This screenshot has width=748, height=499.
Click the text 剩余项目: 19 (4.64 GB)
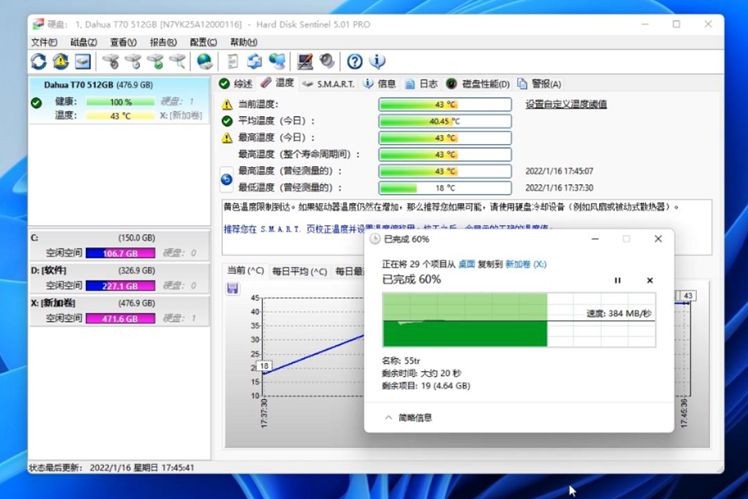click(426, 386)
